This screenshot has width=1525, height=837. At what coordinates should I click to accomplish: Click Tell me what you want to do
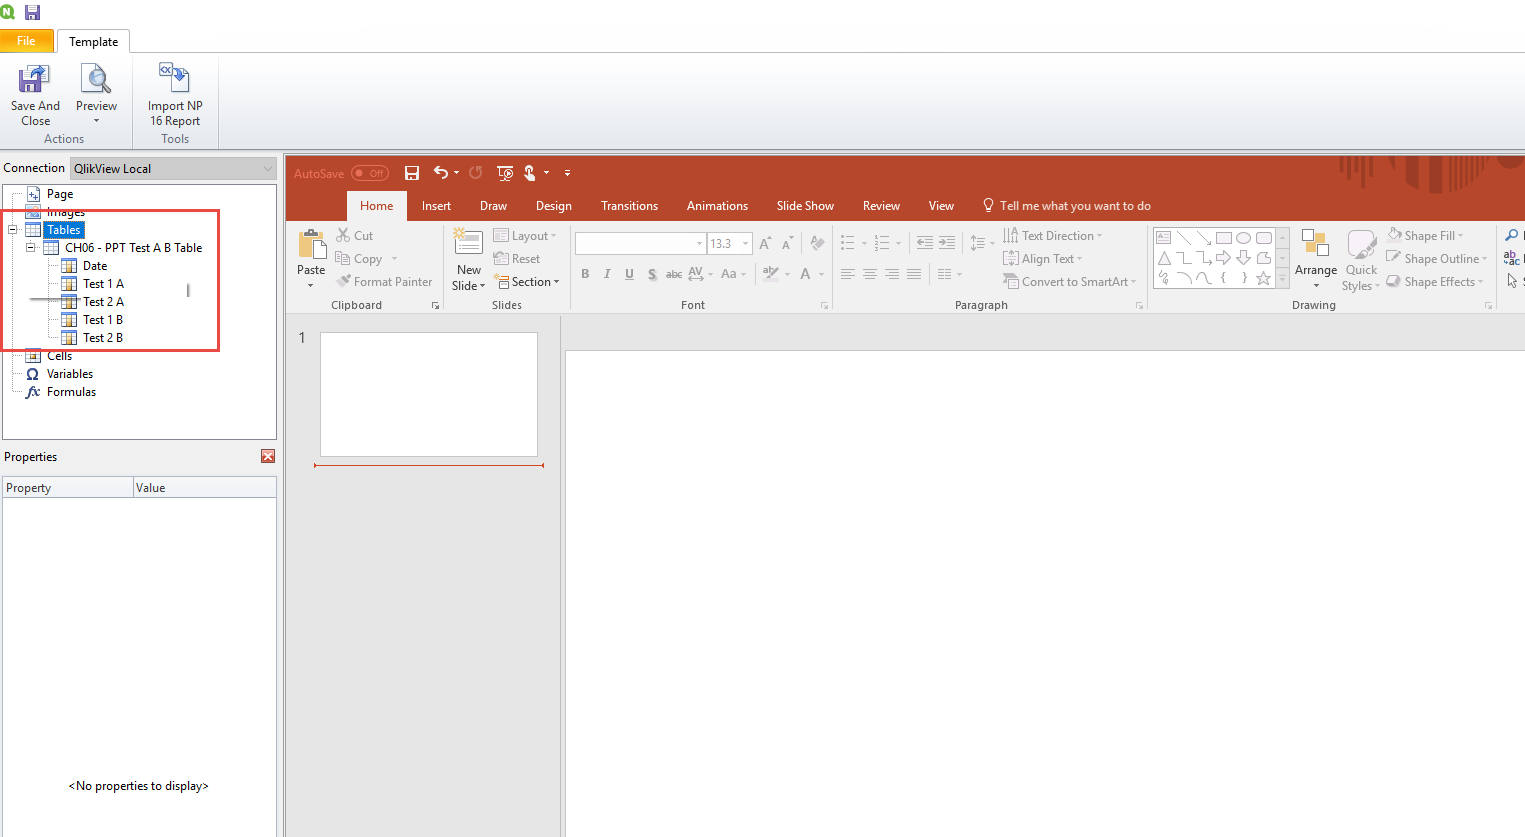pyautogui.click(x=1067, y=206)
